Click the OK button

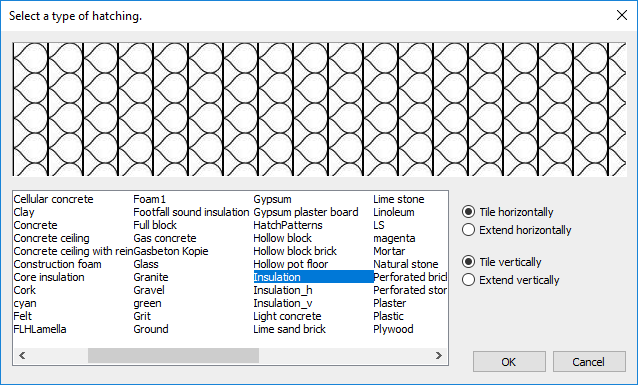click(509, 362)
